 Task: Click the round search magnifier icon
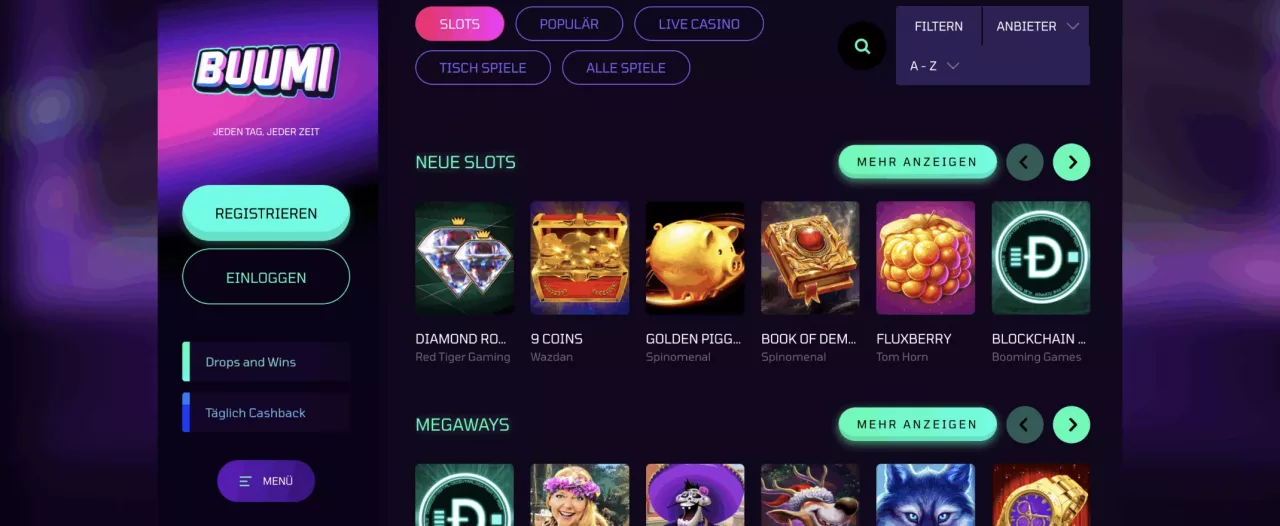tap(862, 46)
